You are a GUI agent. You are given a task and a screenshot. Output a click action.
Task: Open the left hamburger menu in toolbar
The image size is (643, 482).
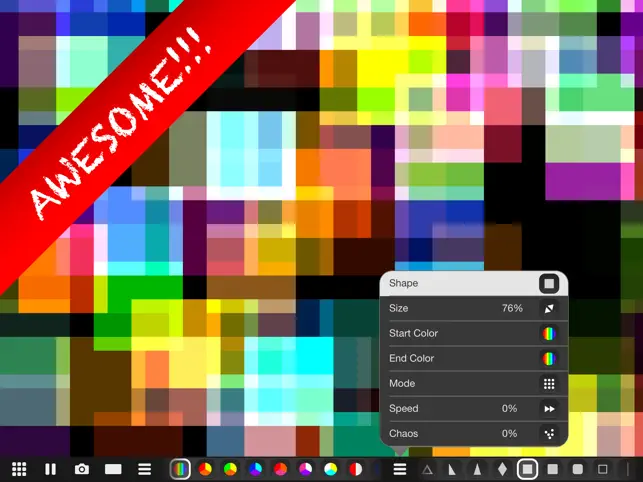pyautogui.click(x=144, y=469)
